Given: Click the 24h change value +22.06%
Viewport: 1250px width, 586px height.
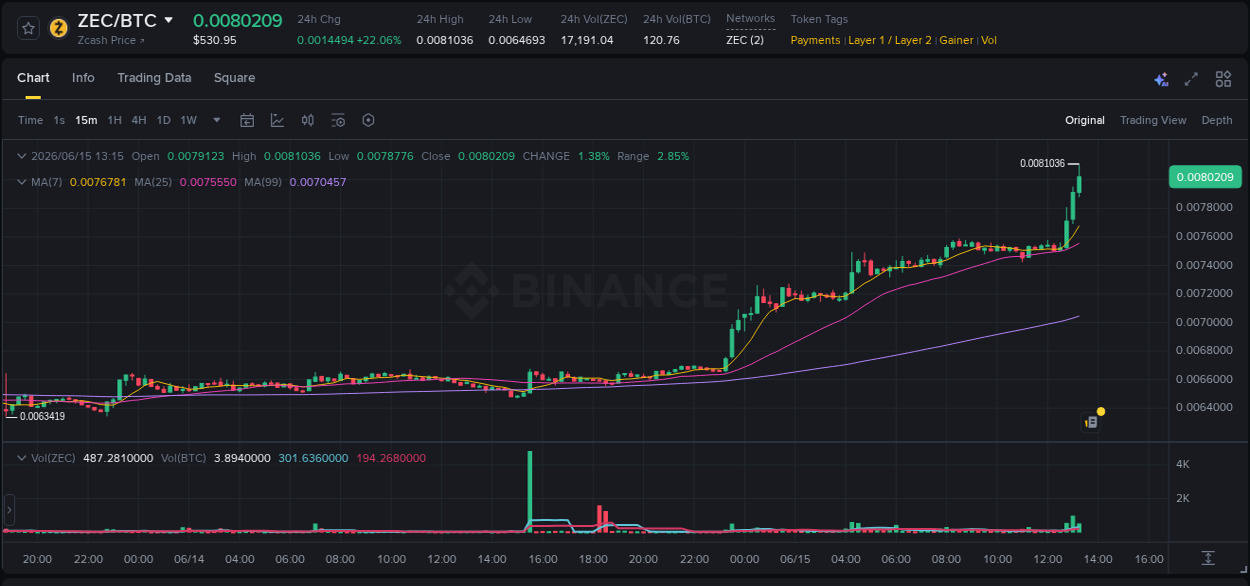Looking at the screenshot, I should pyautogui.click(x=378, y=40).
